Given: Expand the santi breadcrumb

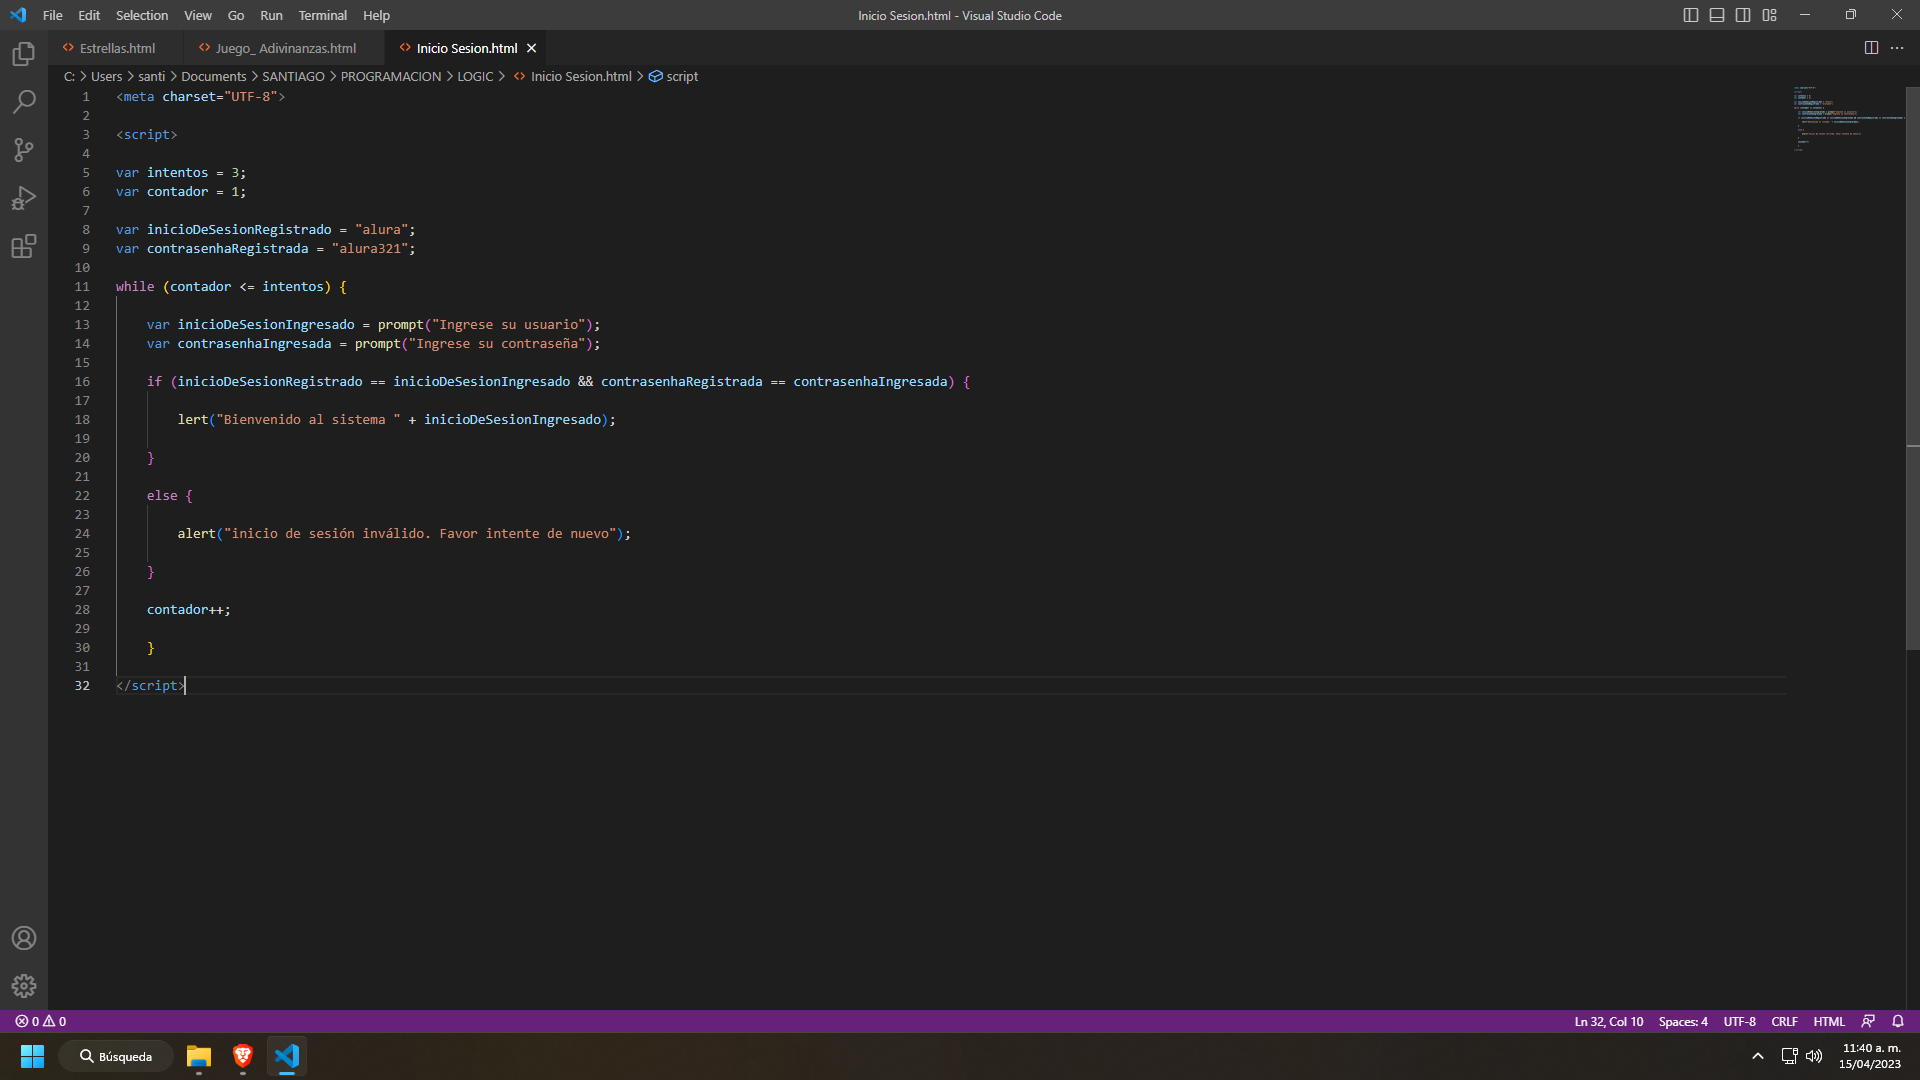Looking at the screenshot, I should pyautogui.click(x=152, y=76).
